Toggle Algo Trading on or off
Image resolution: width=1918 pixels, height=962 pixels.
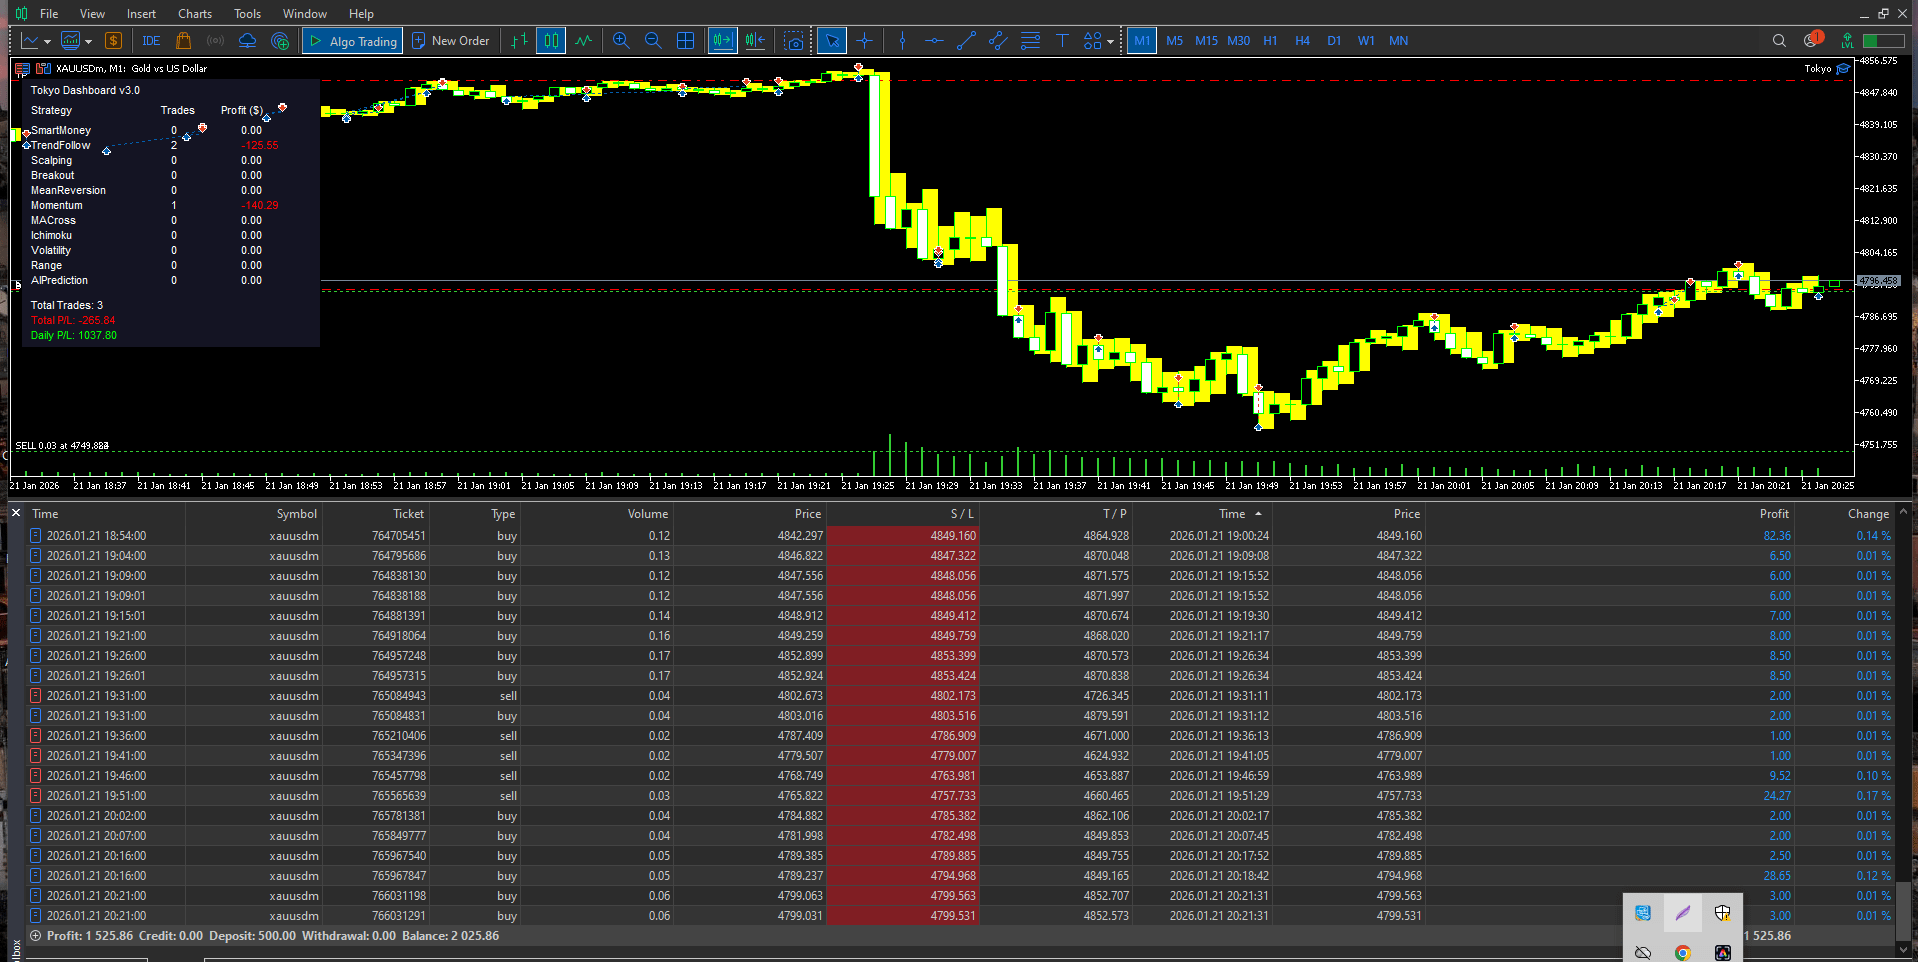pos(352,40)
